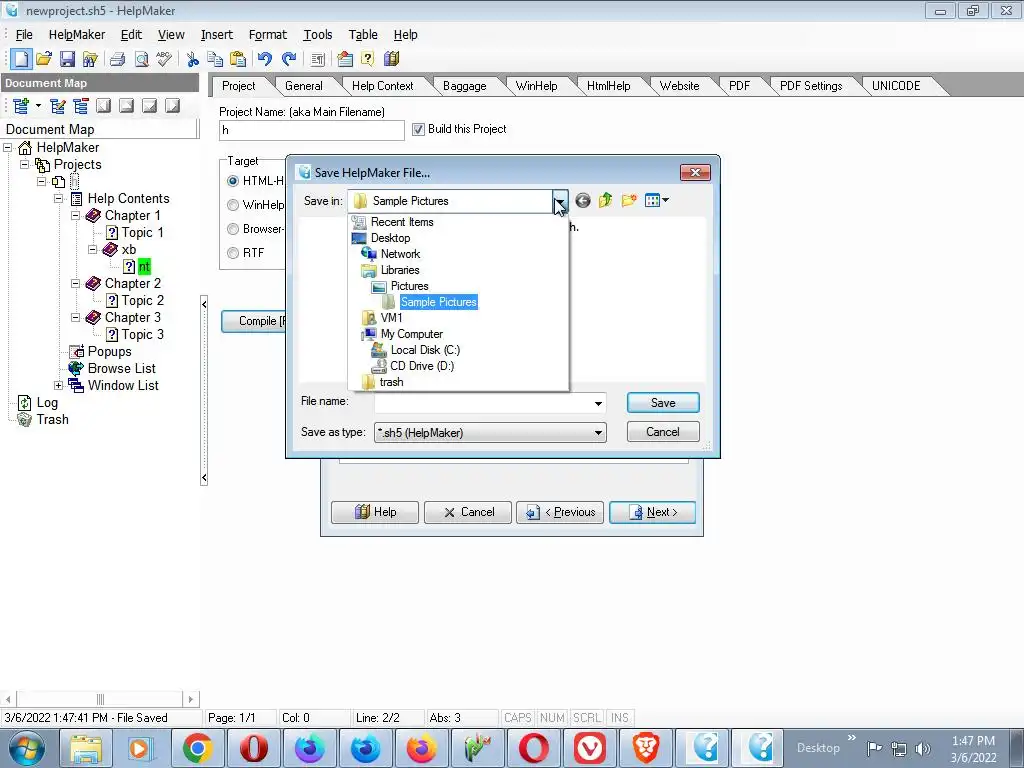Click the add tree item icon
The image size is (1024, 768).
tap(20, 106)
